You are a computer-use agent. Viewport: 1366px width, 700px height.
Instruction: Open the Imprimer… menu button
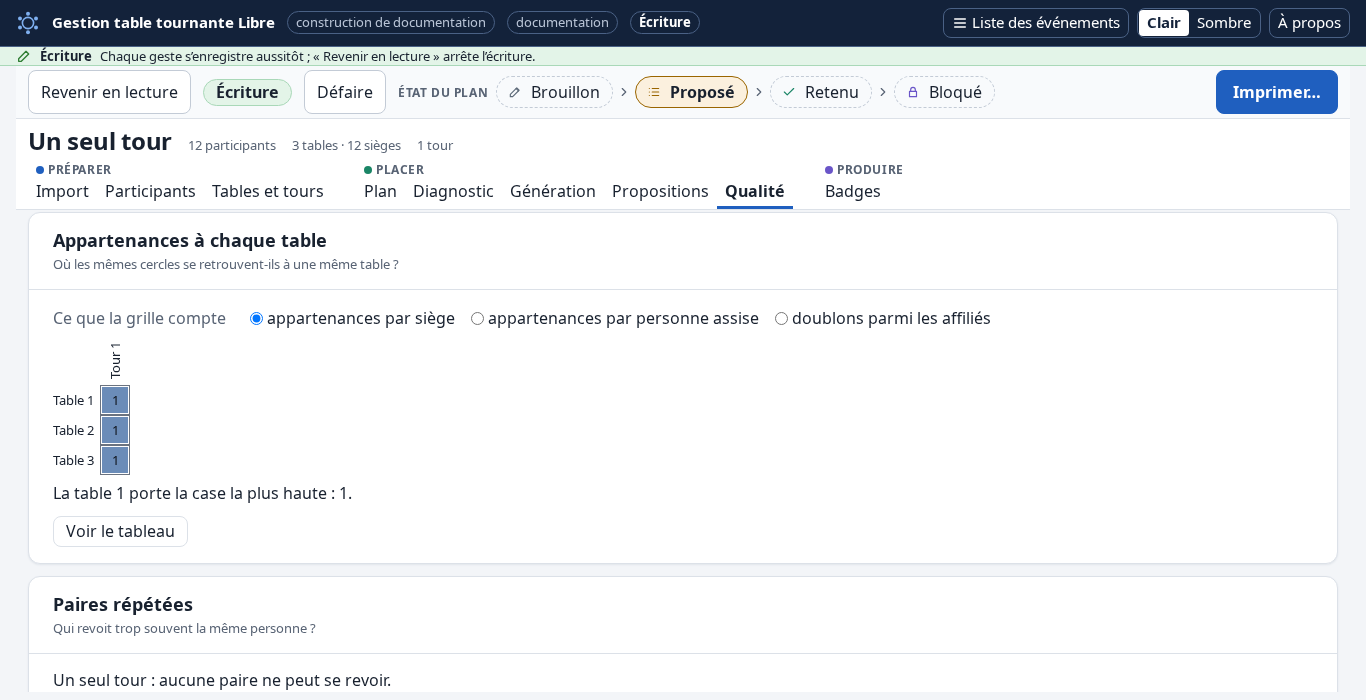tap(1277, 92)
